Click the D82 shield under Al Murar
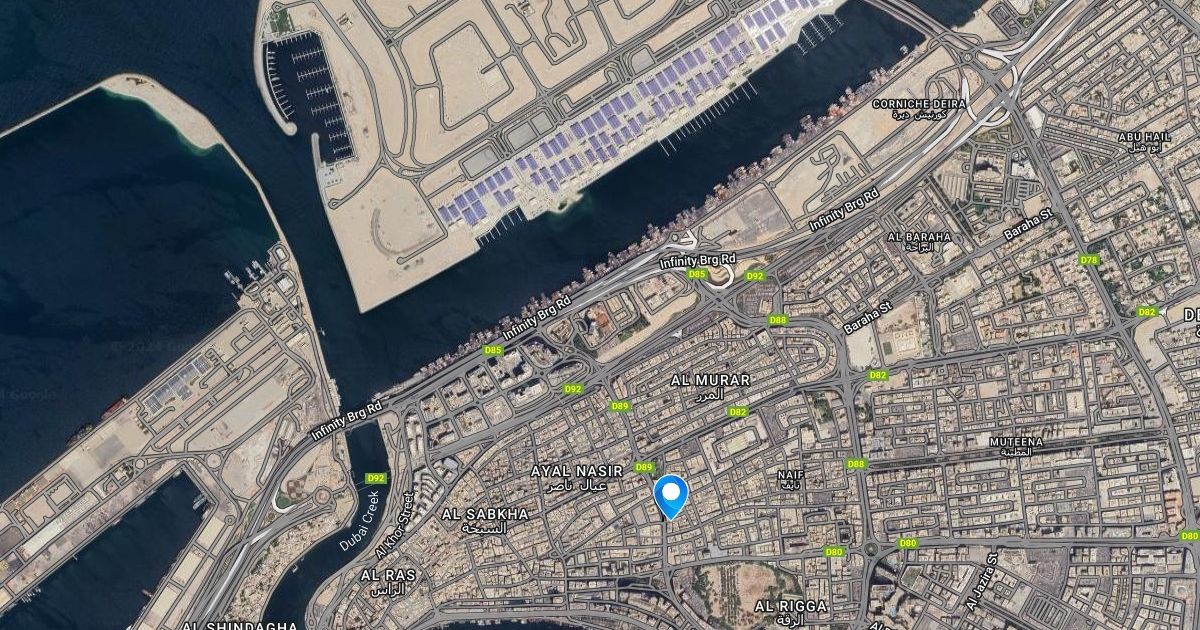The image size is (1200, 630). tap(738, 412)
